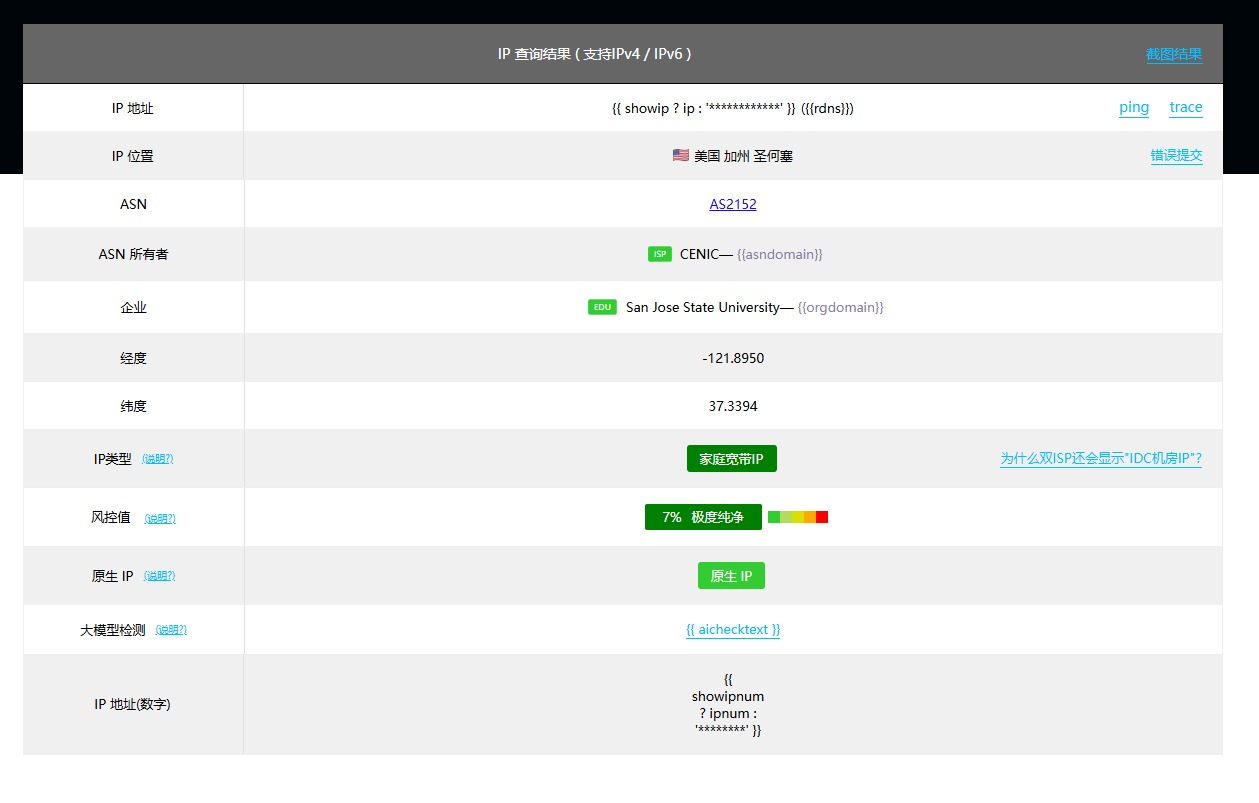
Task: Click the green ISP badge icon
Action: [659, 254]
